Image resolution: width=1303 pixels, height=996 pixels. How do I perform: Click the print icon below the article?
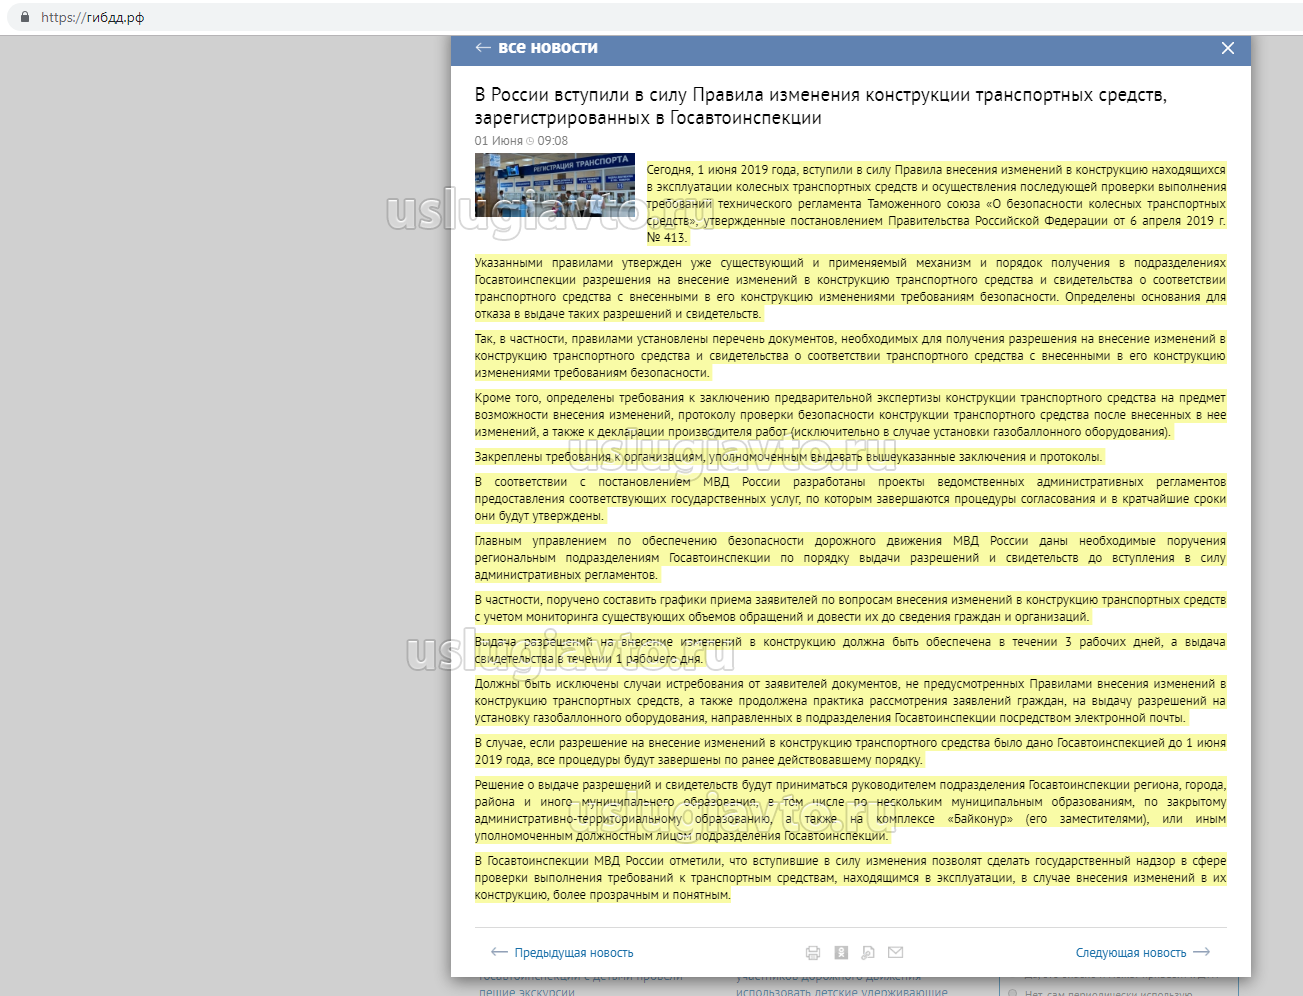pos(813,953)
